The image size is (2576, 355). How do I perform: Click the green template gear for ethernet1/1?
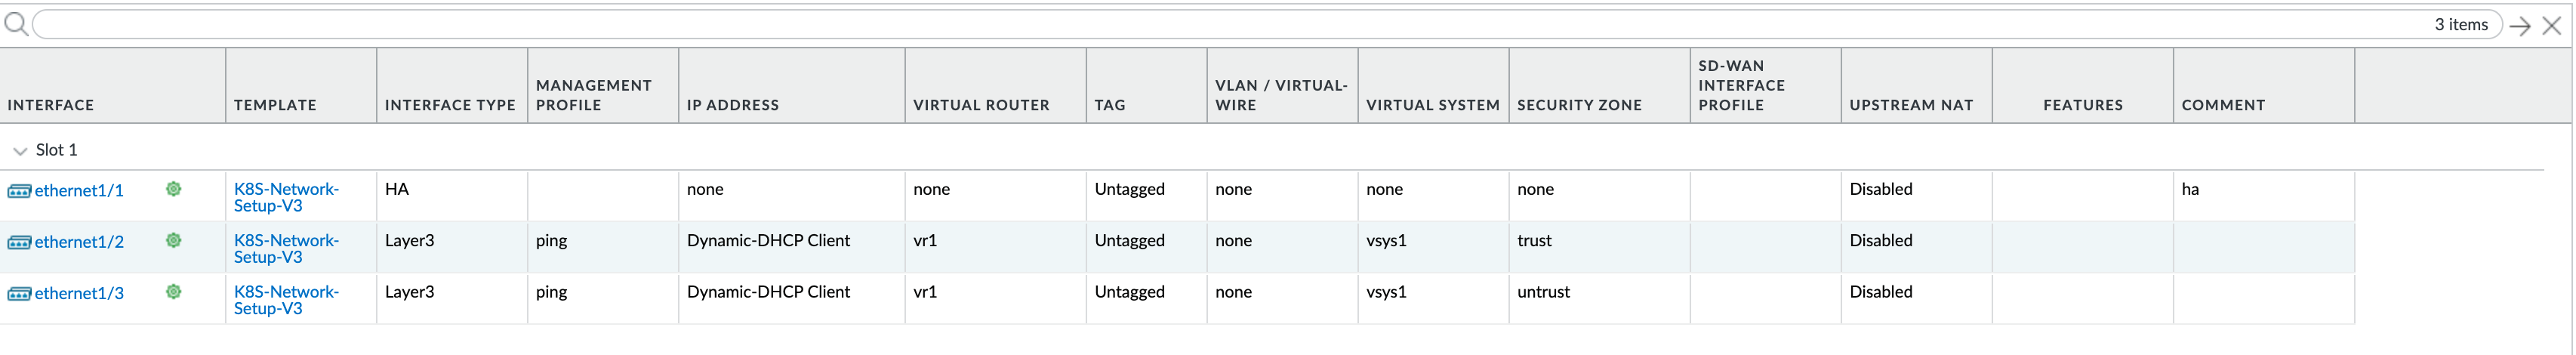[174, 189]
